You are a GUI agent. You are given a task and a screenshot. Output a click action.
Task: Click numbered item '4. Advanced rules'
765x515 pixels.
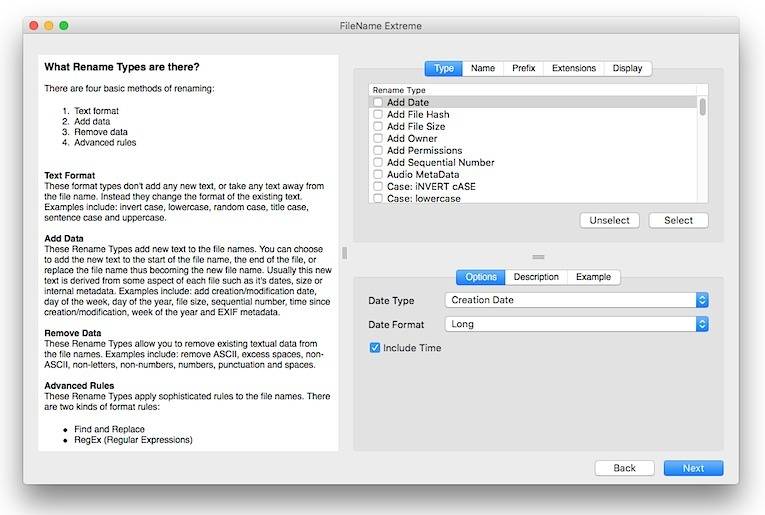[99, 142]
